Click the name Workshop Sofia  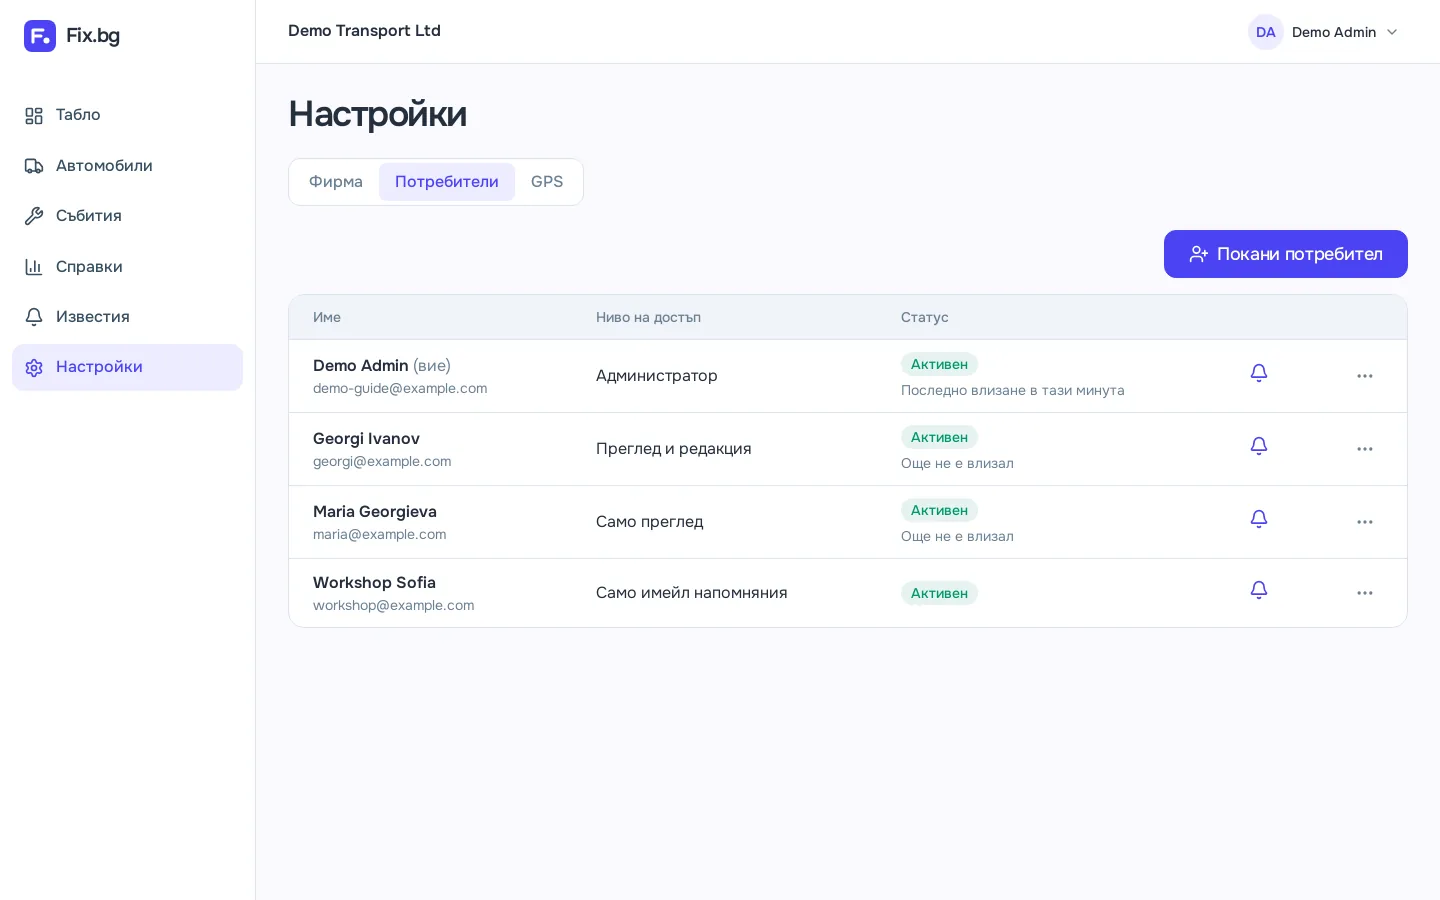pos(374,583)
